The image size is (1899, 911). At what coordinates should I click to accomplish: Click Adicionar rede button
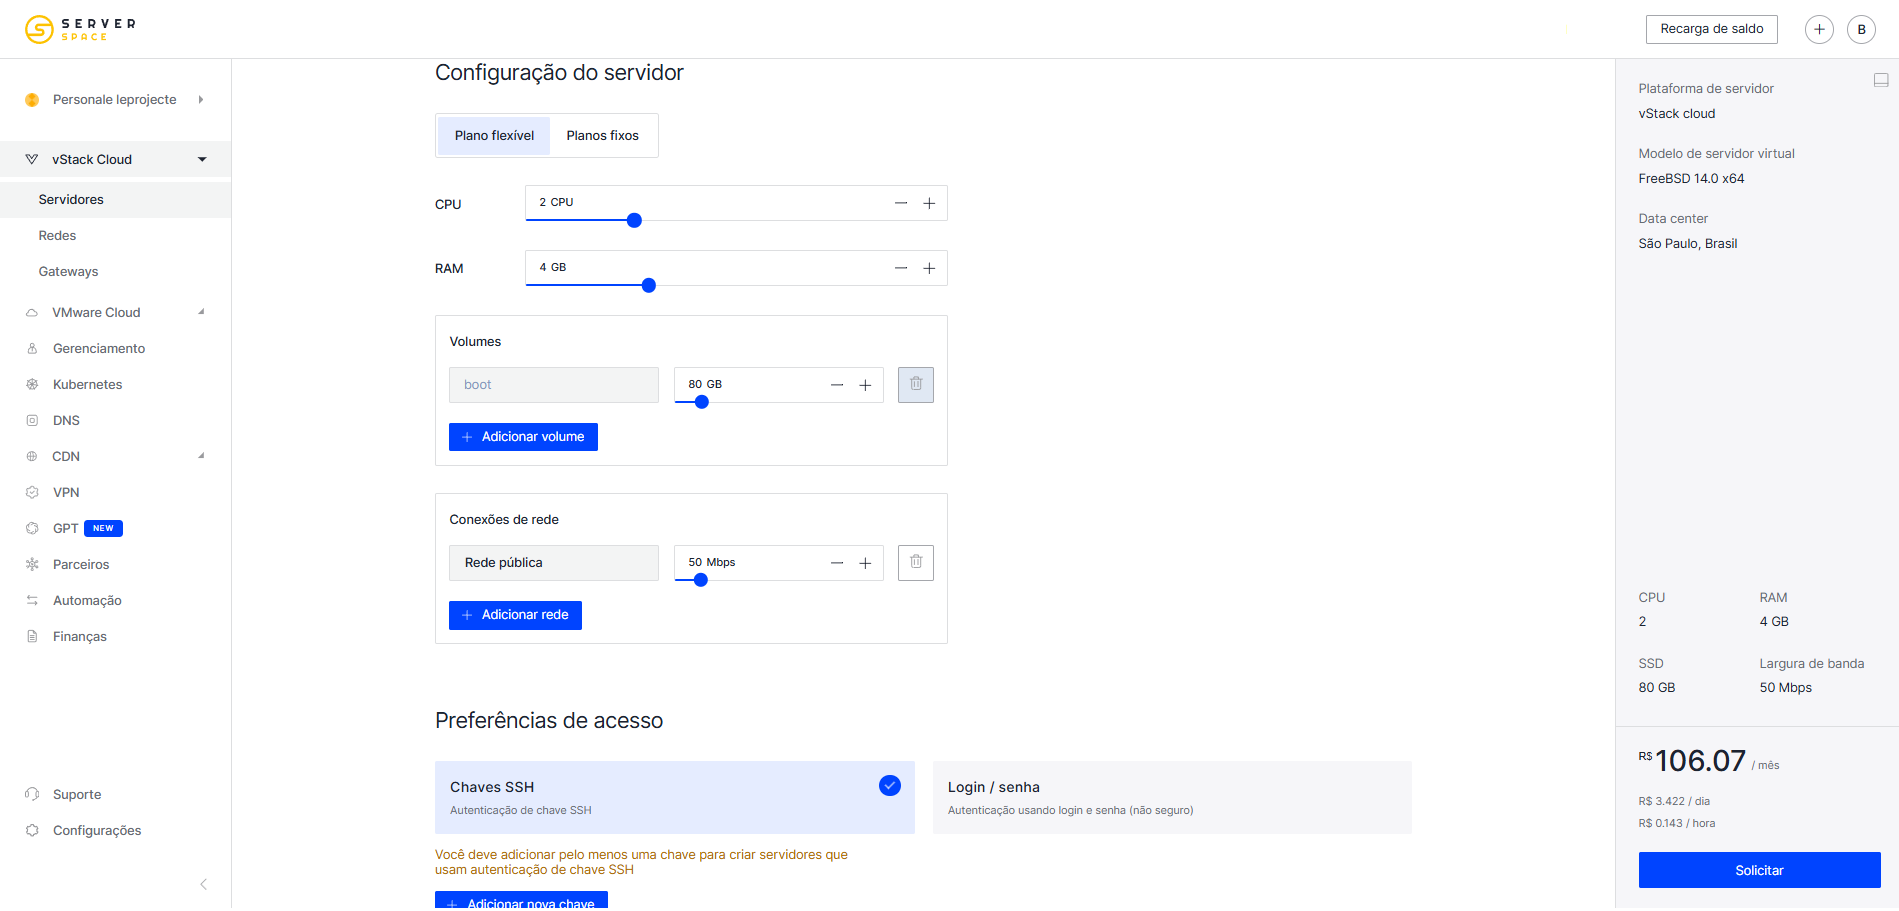(515, 615)
